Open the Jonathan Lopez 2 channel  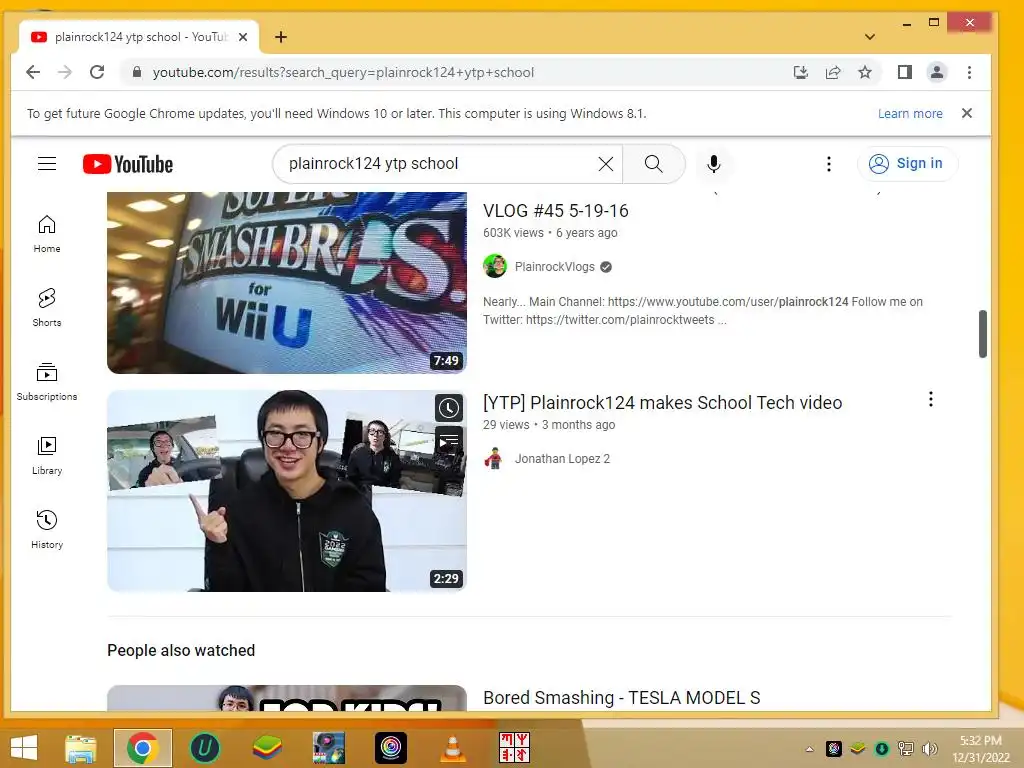point(562,458)
